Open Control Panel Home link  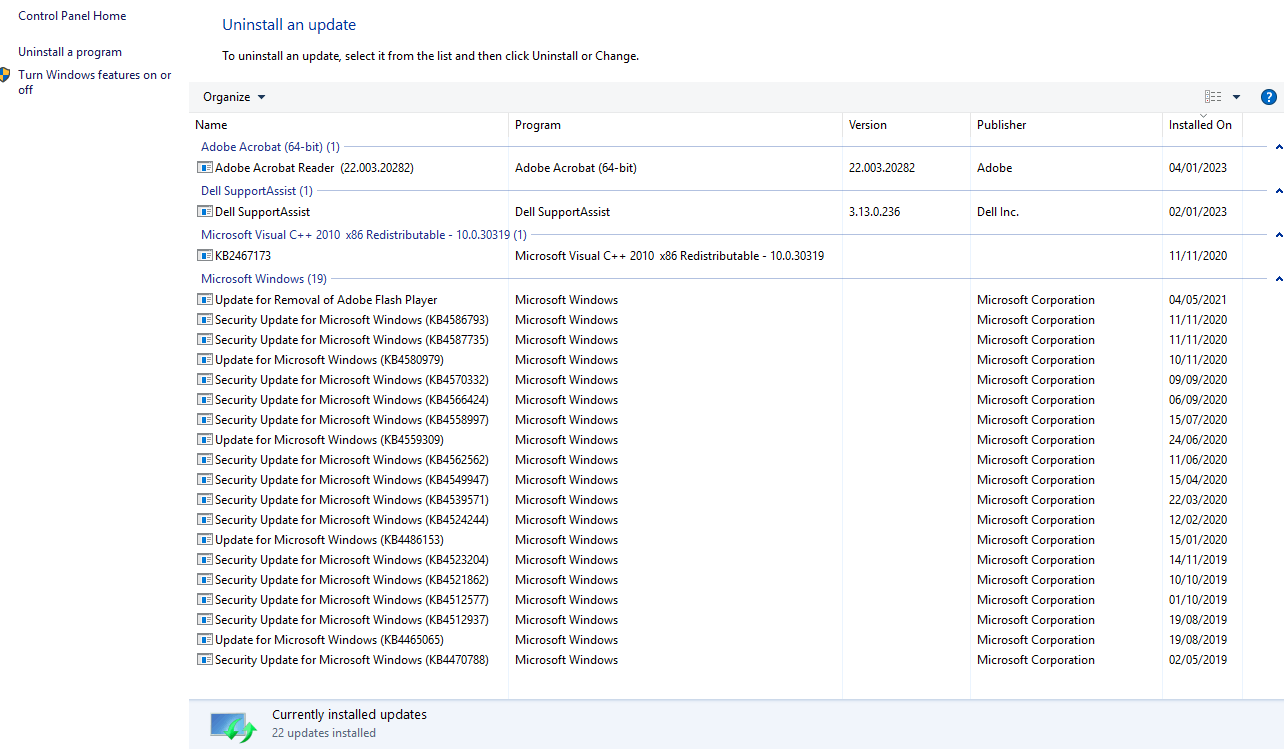(x=72, y=16)
